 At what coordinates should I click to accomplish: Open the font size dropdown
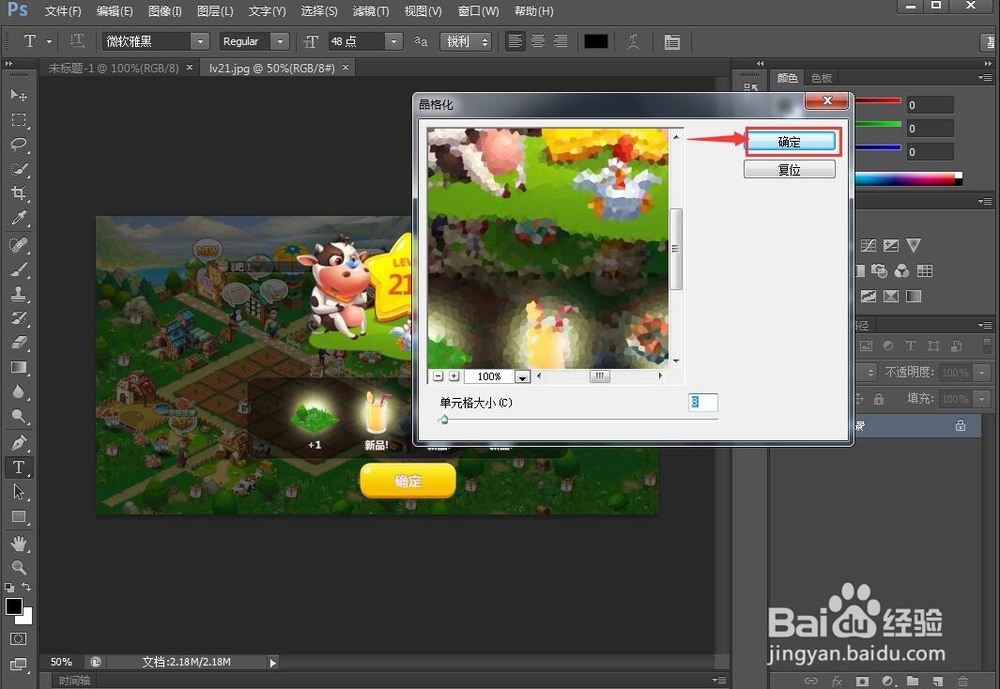[x=393, y=41]
